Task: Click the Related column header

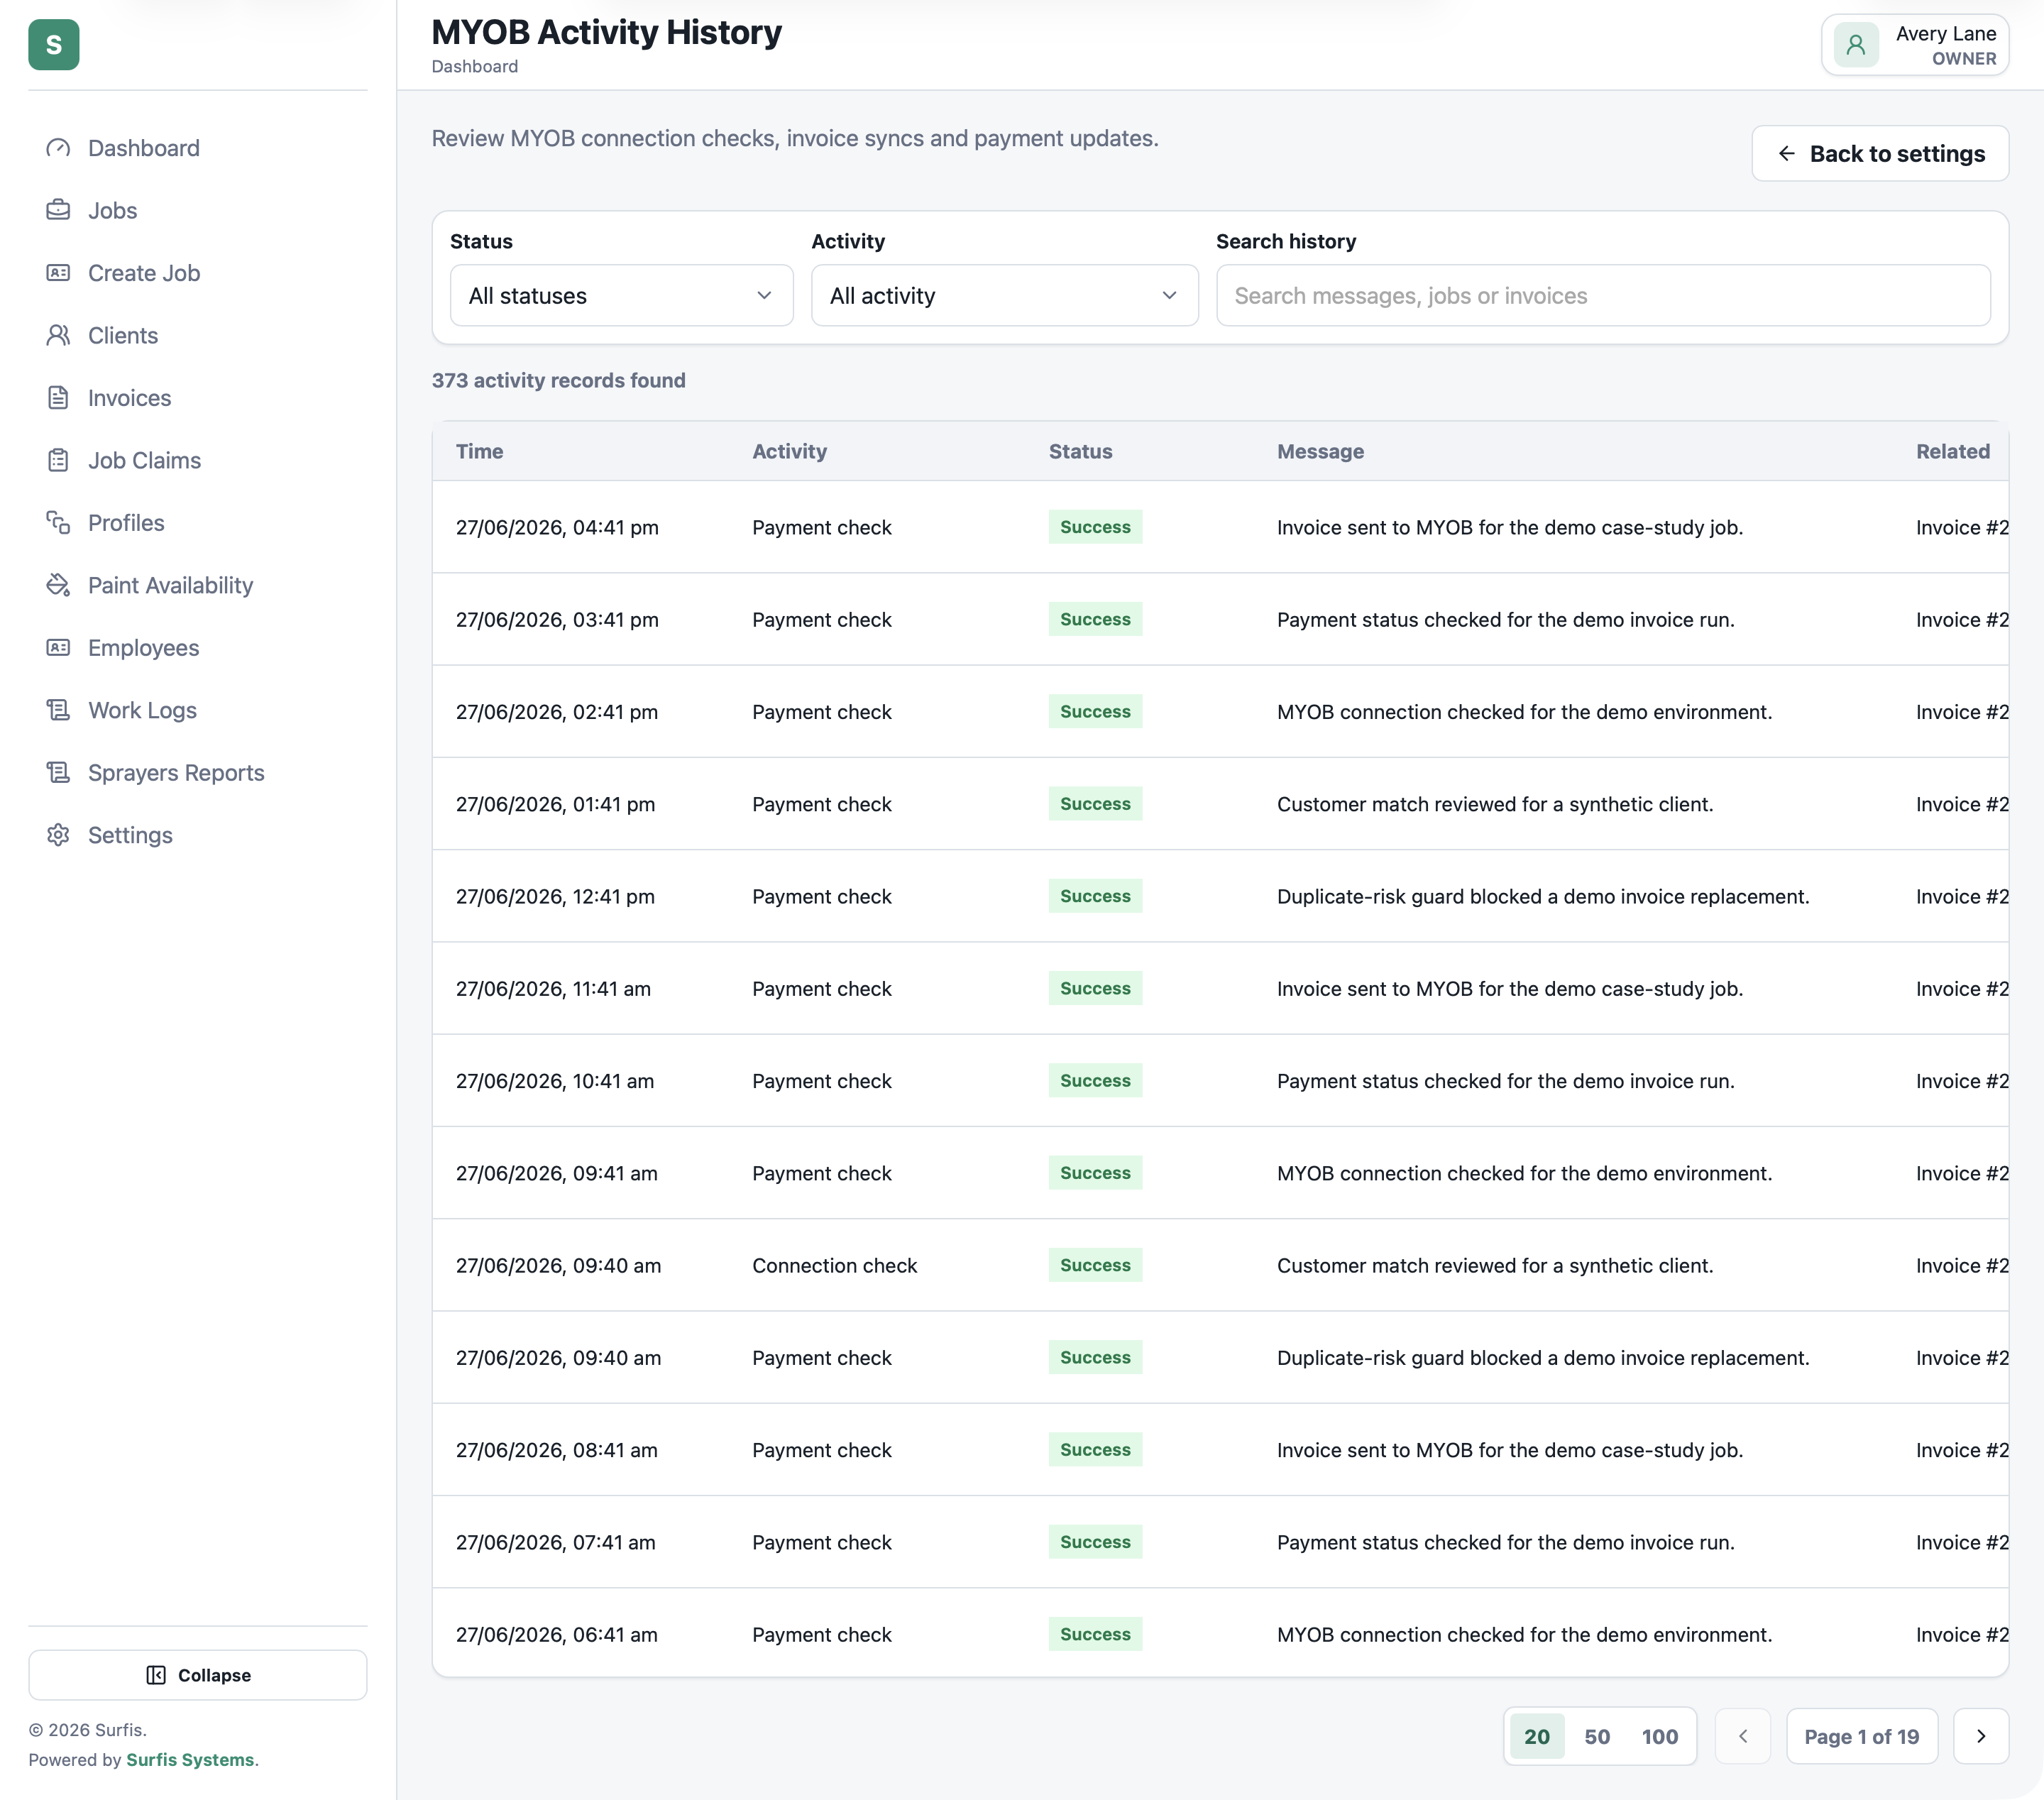Action: 1953,451
